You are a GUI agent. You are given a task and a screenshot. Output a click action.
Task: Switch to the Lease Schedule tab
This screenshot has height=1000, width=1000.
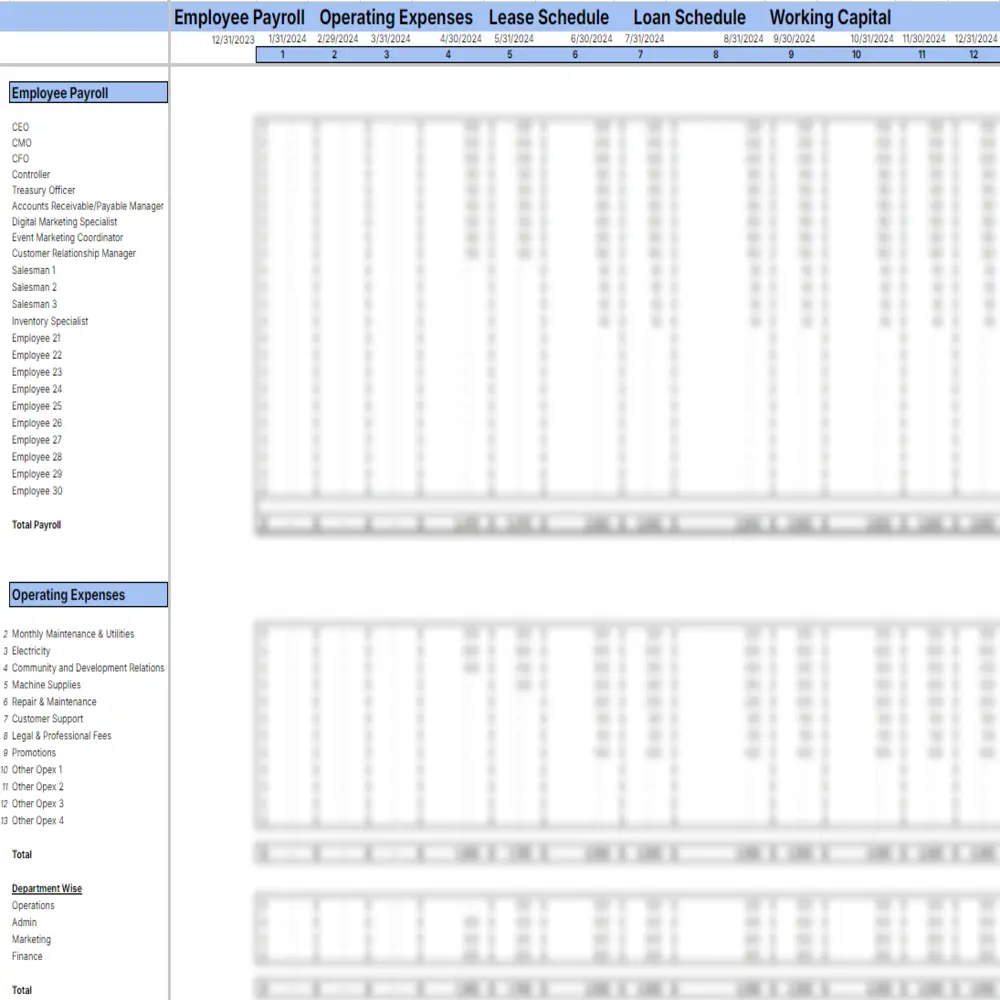coord(548,17)
